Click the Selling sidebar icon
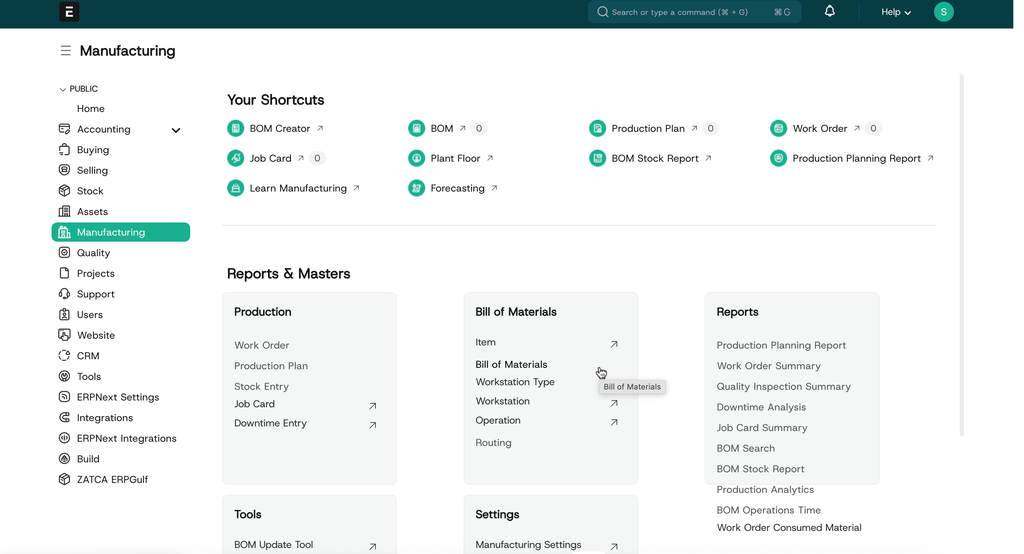Image resolution: width=1024 pixels, height=554 pixels. (x=64, y=170)
